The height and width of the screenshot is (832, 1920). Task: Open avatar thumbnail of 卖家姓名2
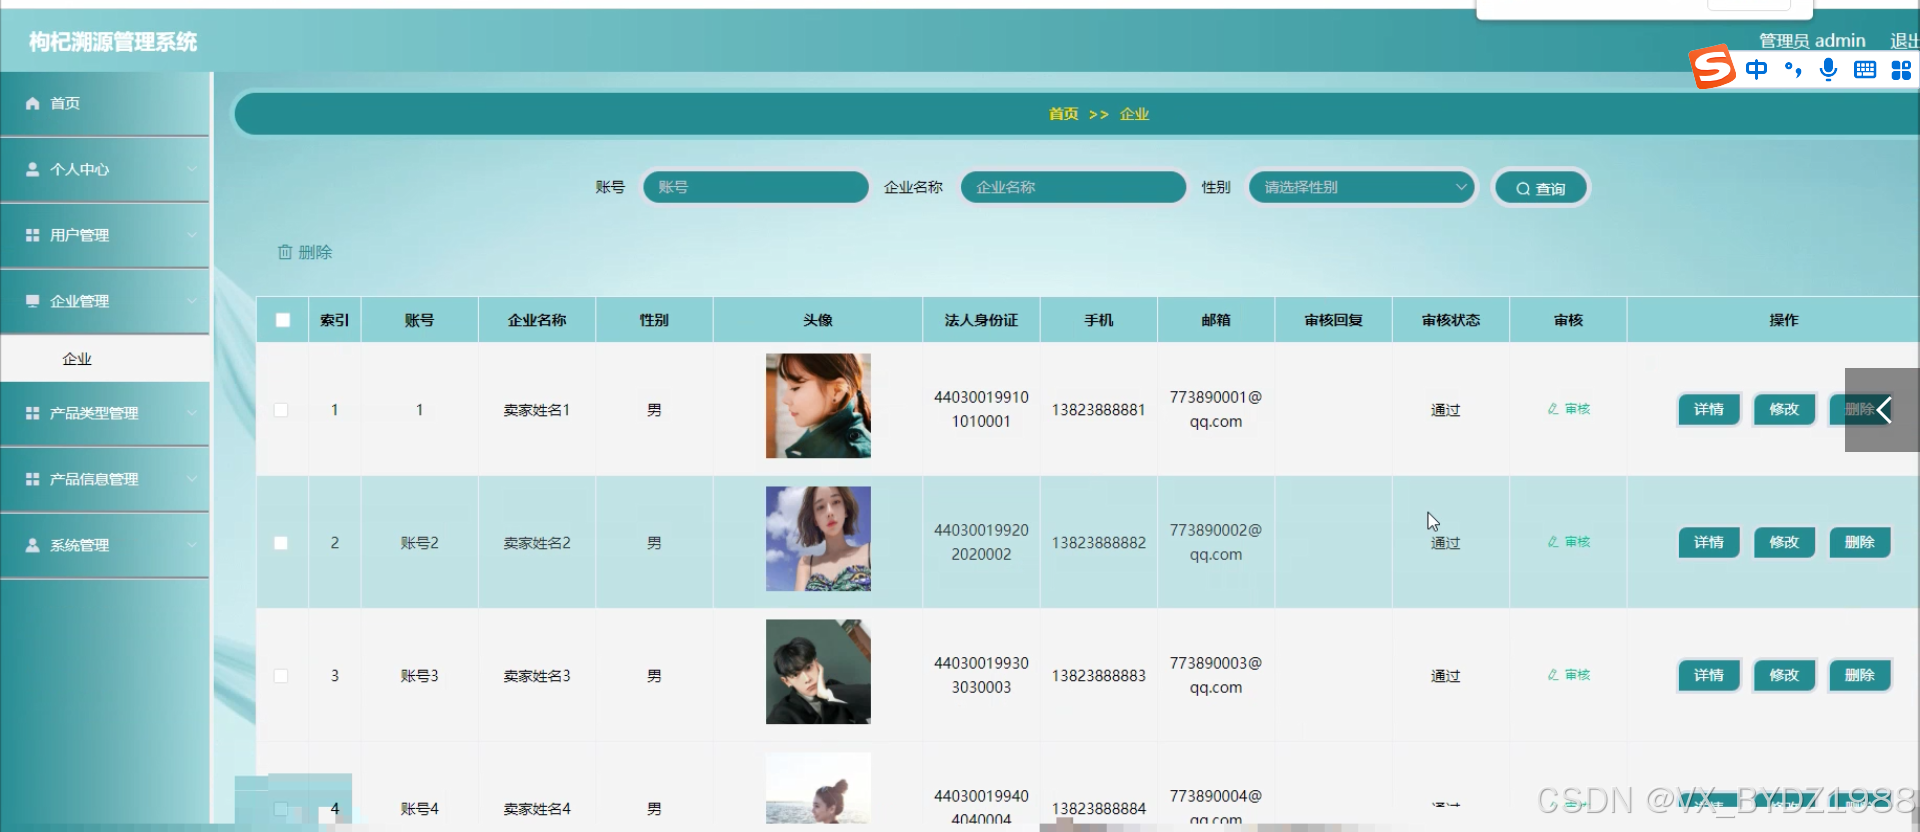[x=818, y=539]
